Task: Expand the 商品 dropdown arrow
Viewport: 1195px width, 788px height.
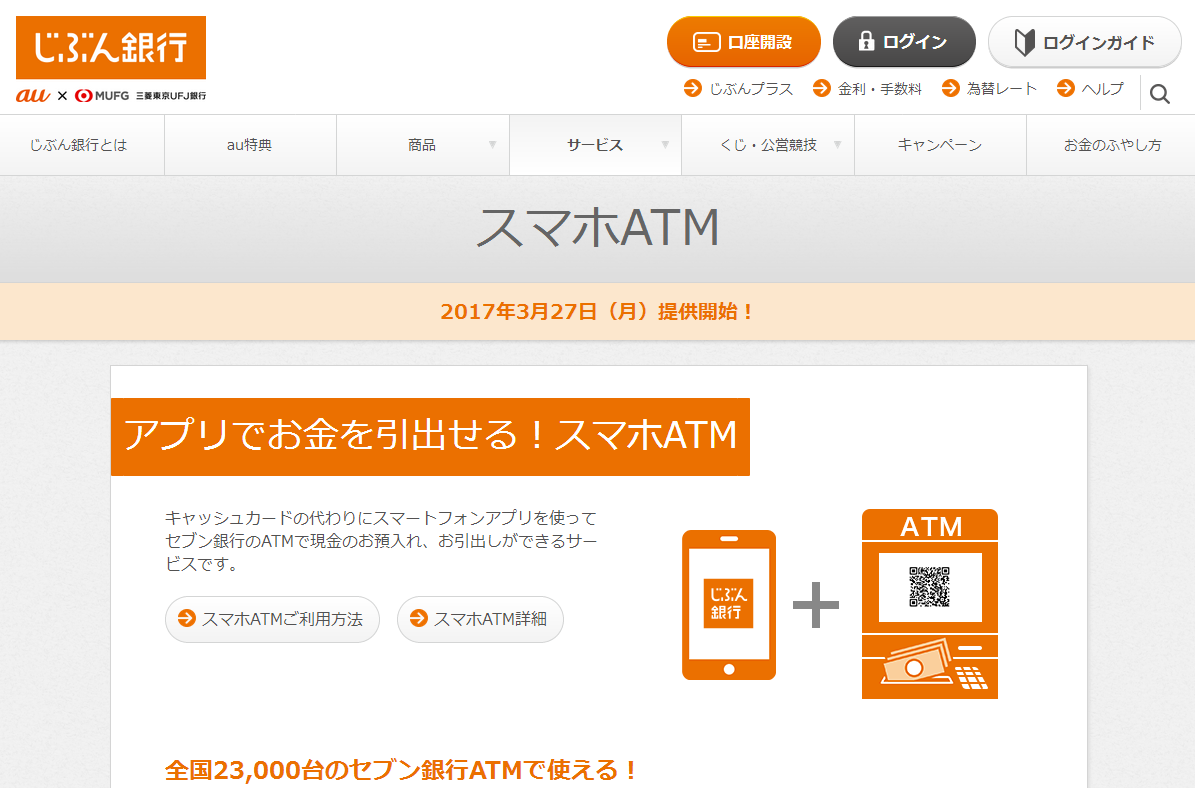Action: (x=492, y=145)
